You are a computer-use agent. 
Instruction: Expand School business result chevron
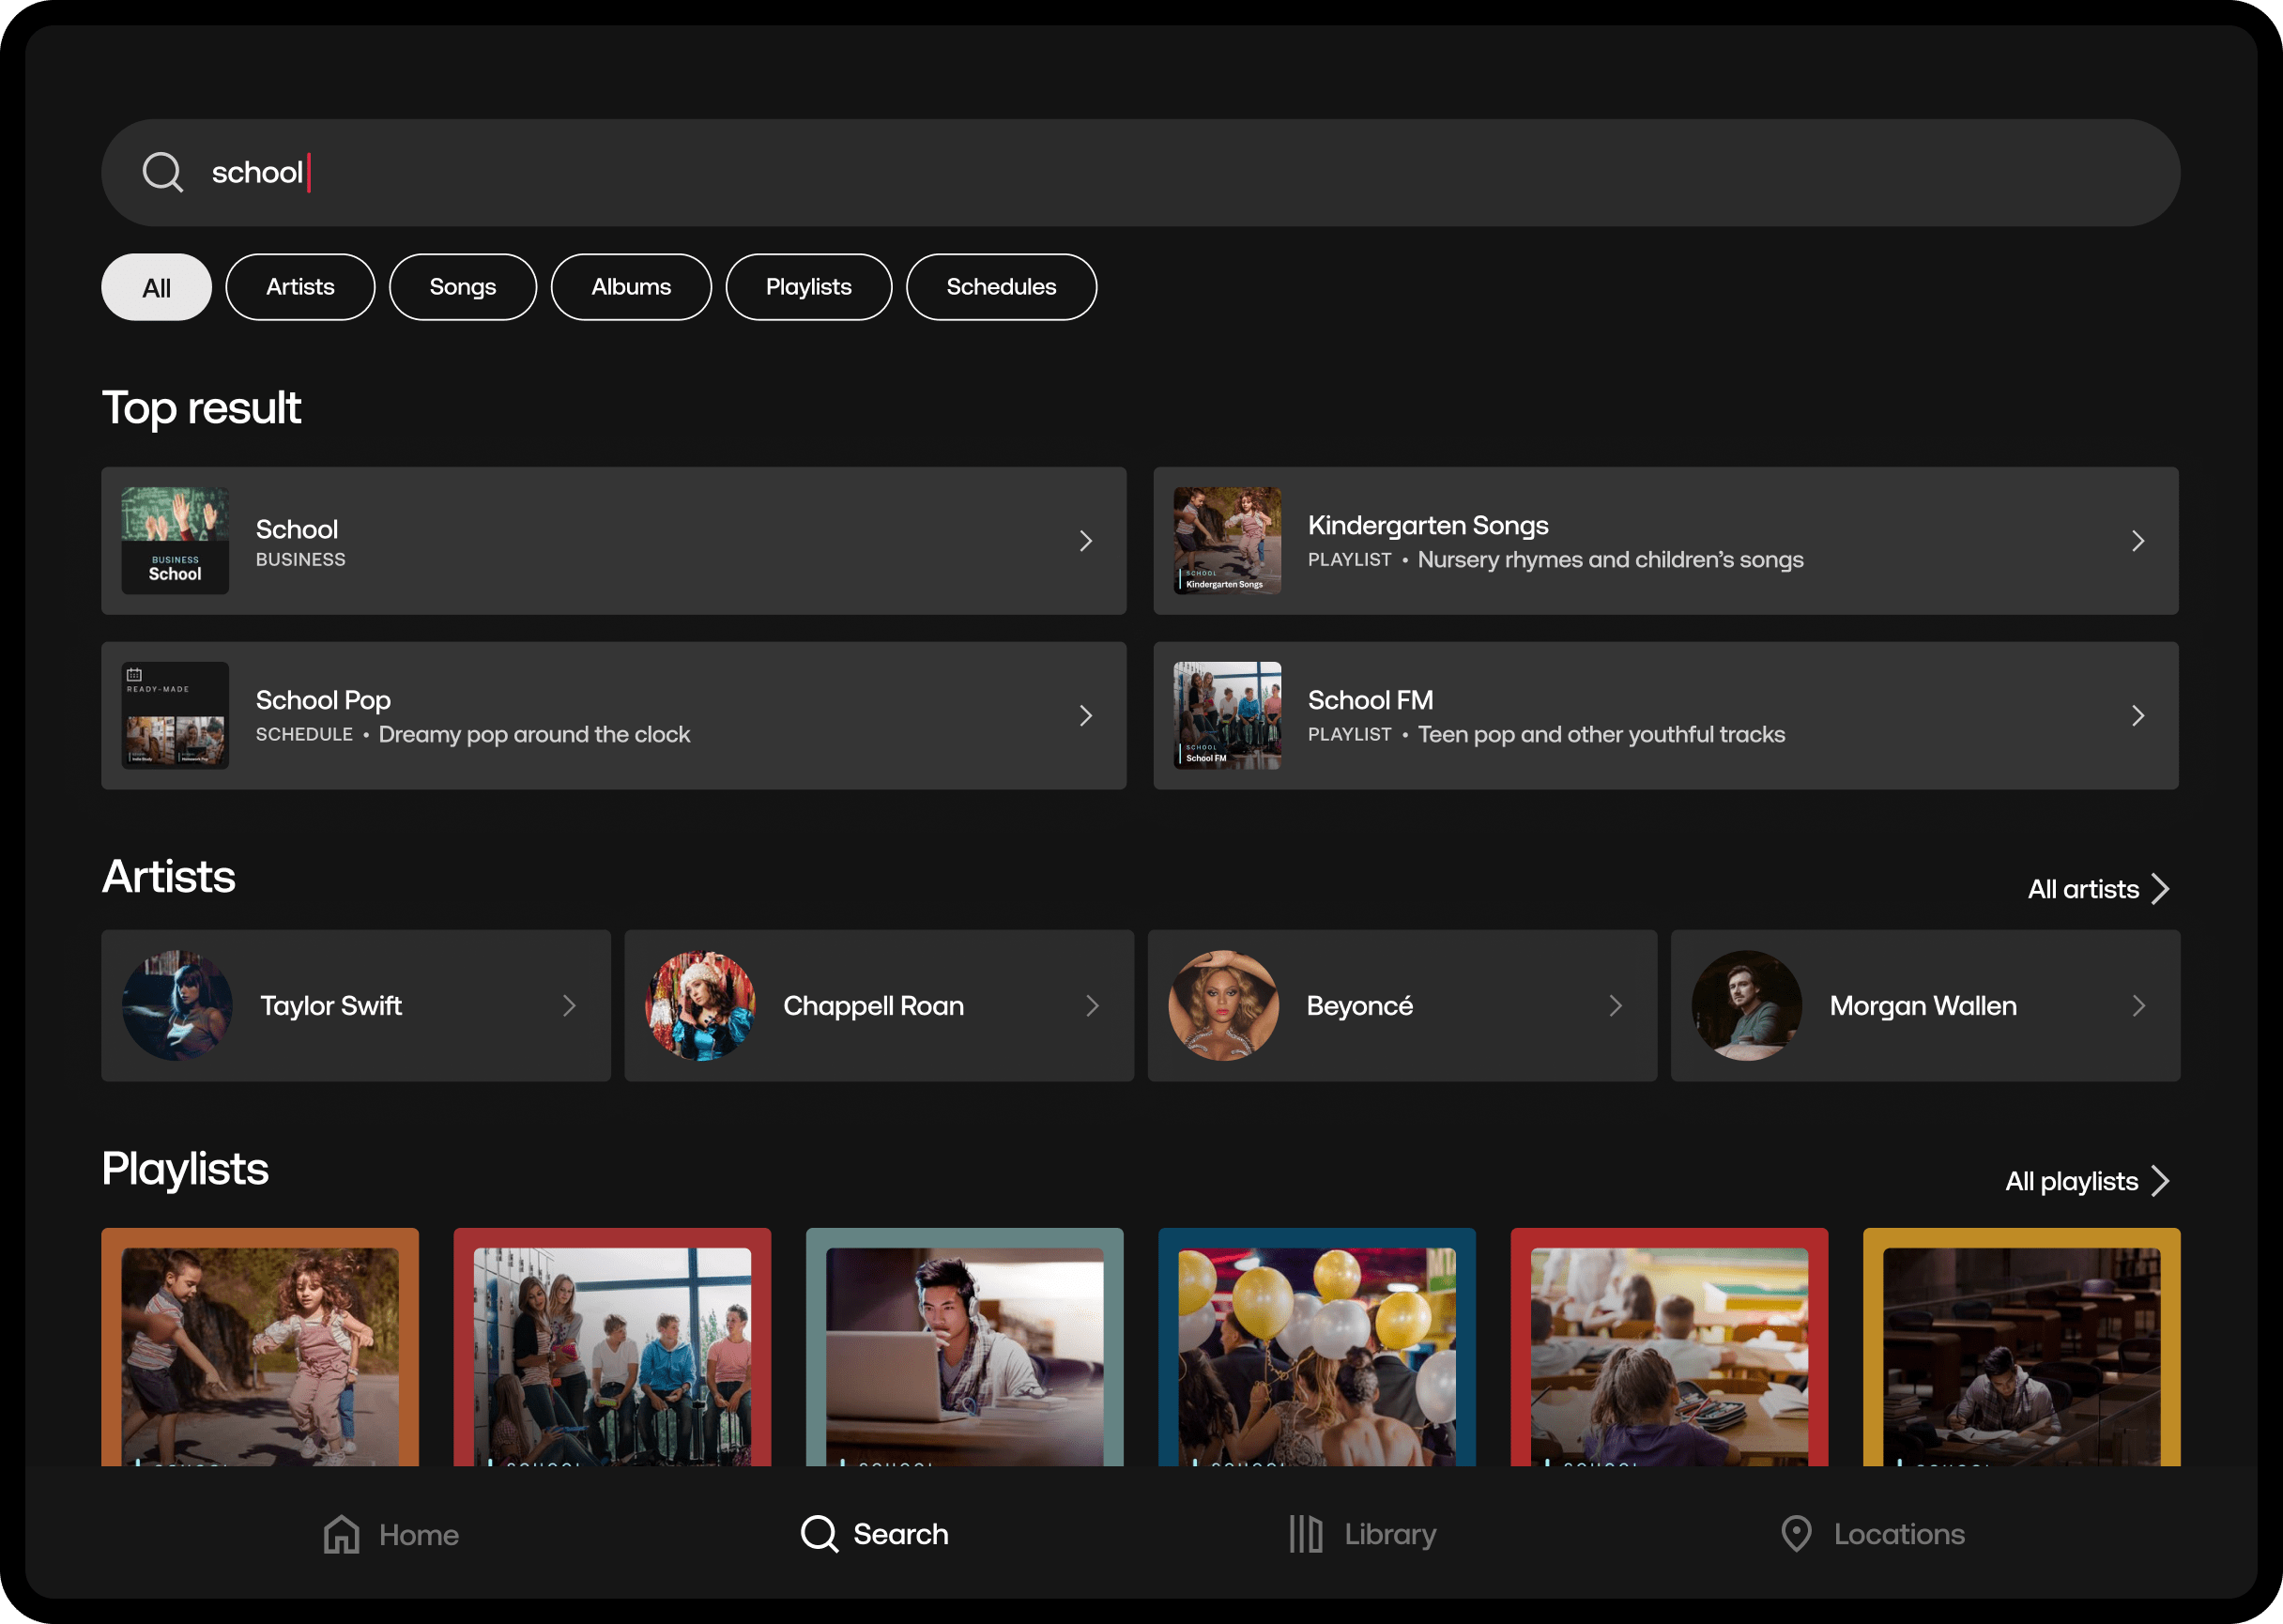1086,541
